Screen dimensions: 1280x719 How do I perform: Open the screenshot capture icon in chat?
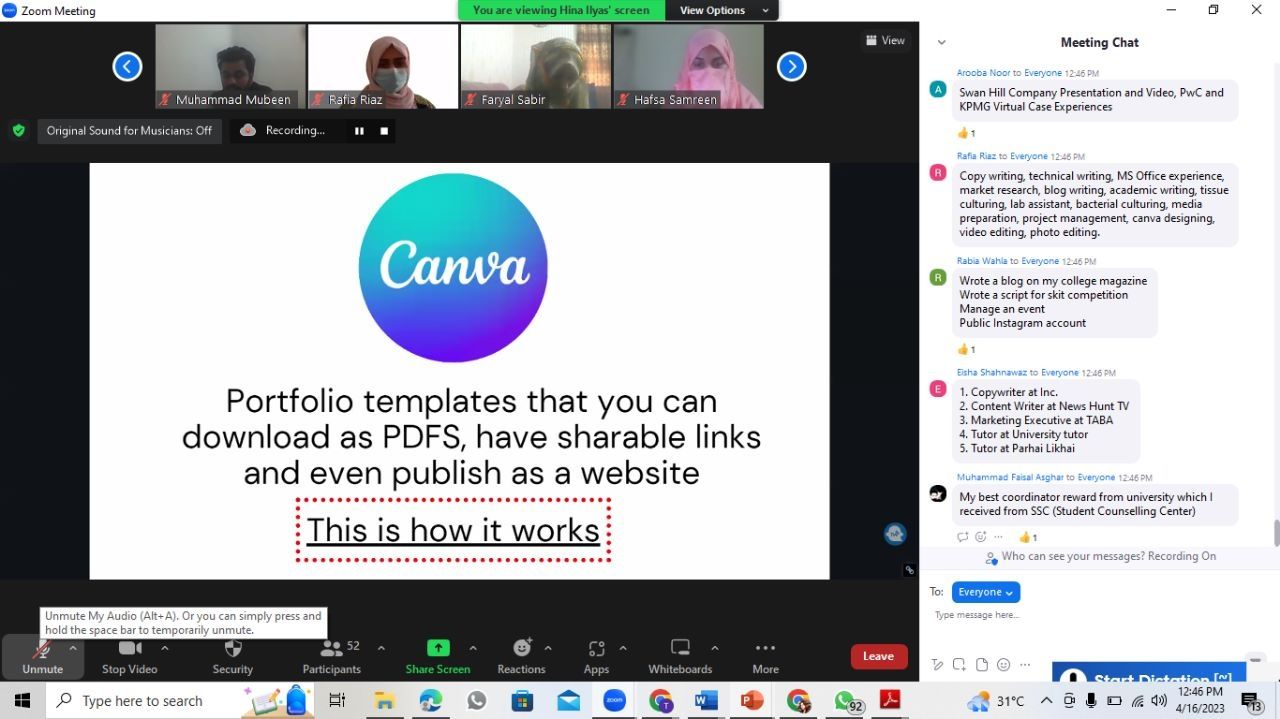(x=959, y=665)
